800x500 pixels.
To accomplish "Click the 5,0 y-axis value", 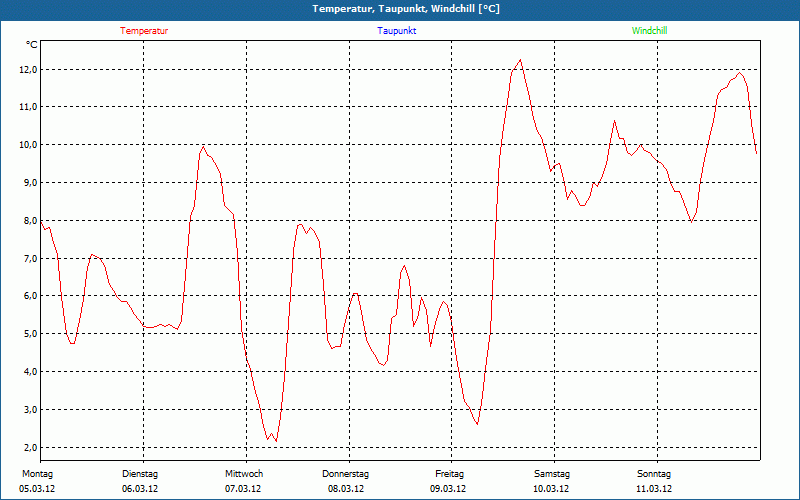I will (x=30, y=334).
